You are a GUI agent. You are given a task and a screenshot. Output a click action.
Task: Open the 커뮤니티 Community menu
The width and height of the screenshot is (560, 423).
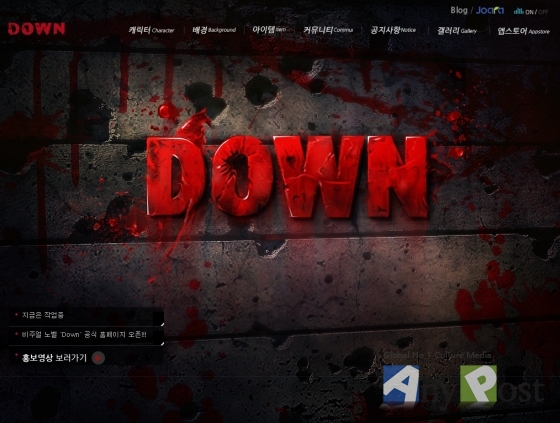[328, 30]
